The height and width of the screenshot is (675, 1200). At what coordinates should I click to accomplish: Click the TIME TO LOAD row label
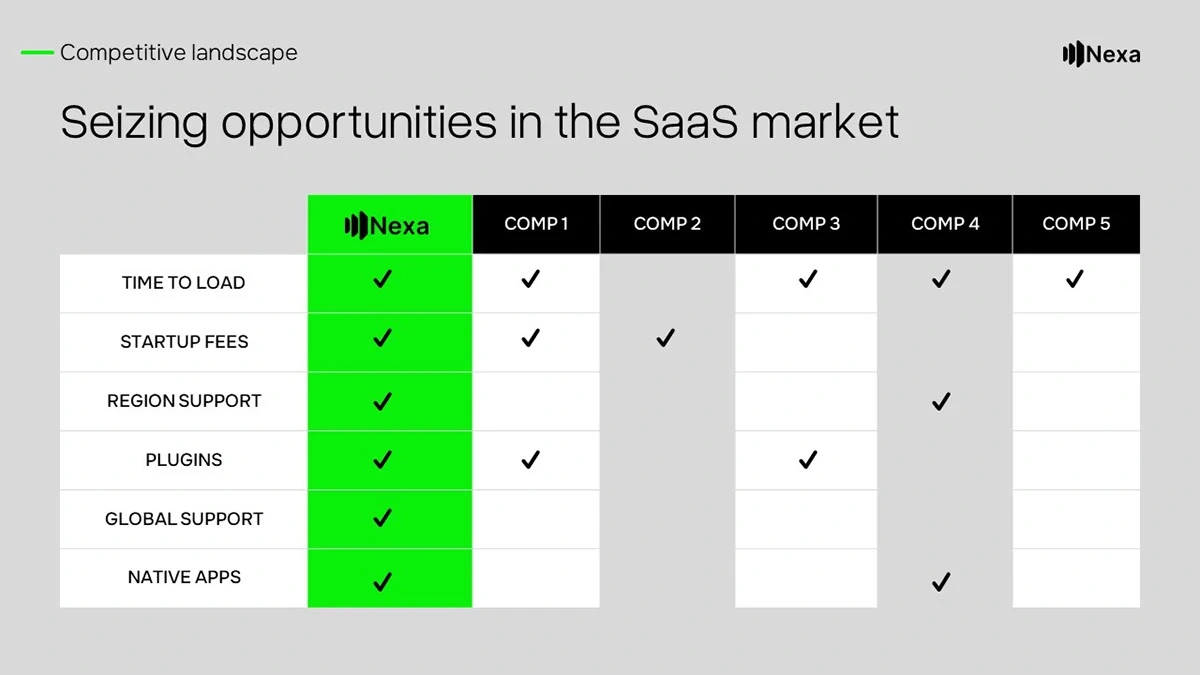tap(183, 283)
